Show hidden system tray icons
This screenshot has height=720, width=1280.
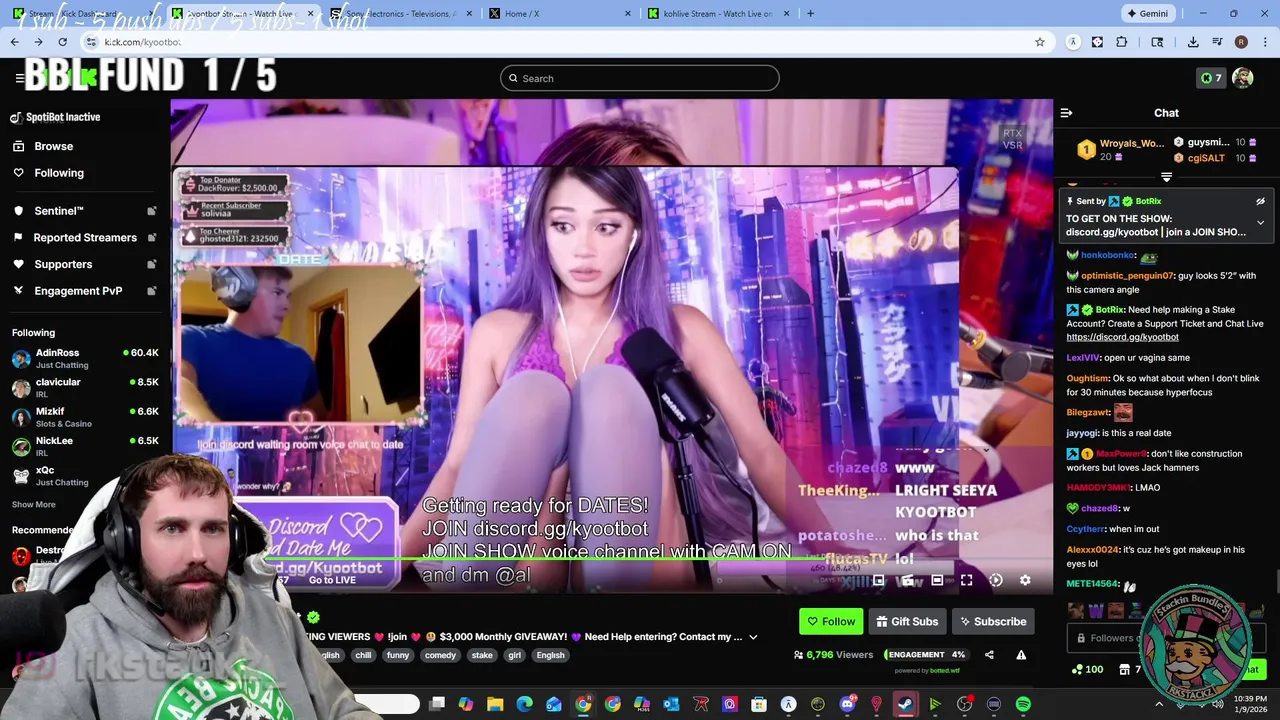pos(1160,704)
